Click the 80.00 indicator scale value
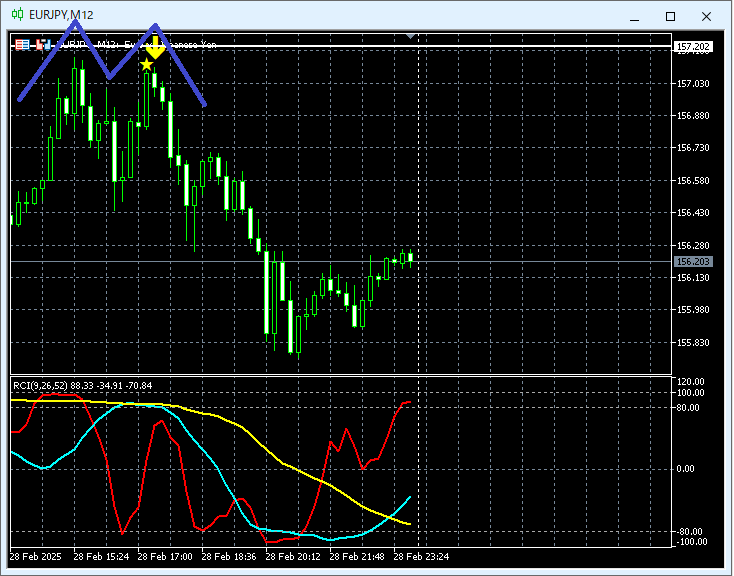This screenshot has height=576, width=734. coord(688,408)
